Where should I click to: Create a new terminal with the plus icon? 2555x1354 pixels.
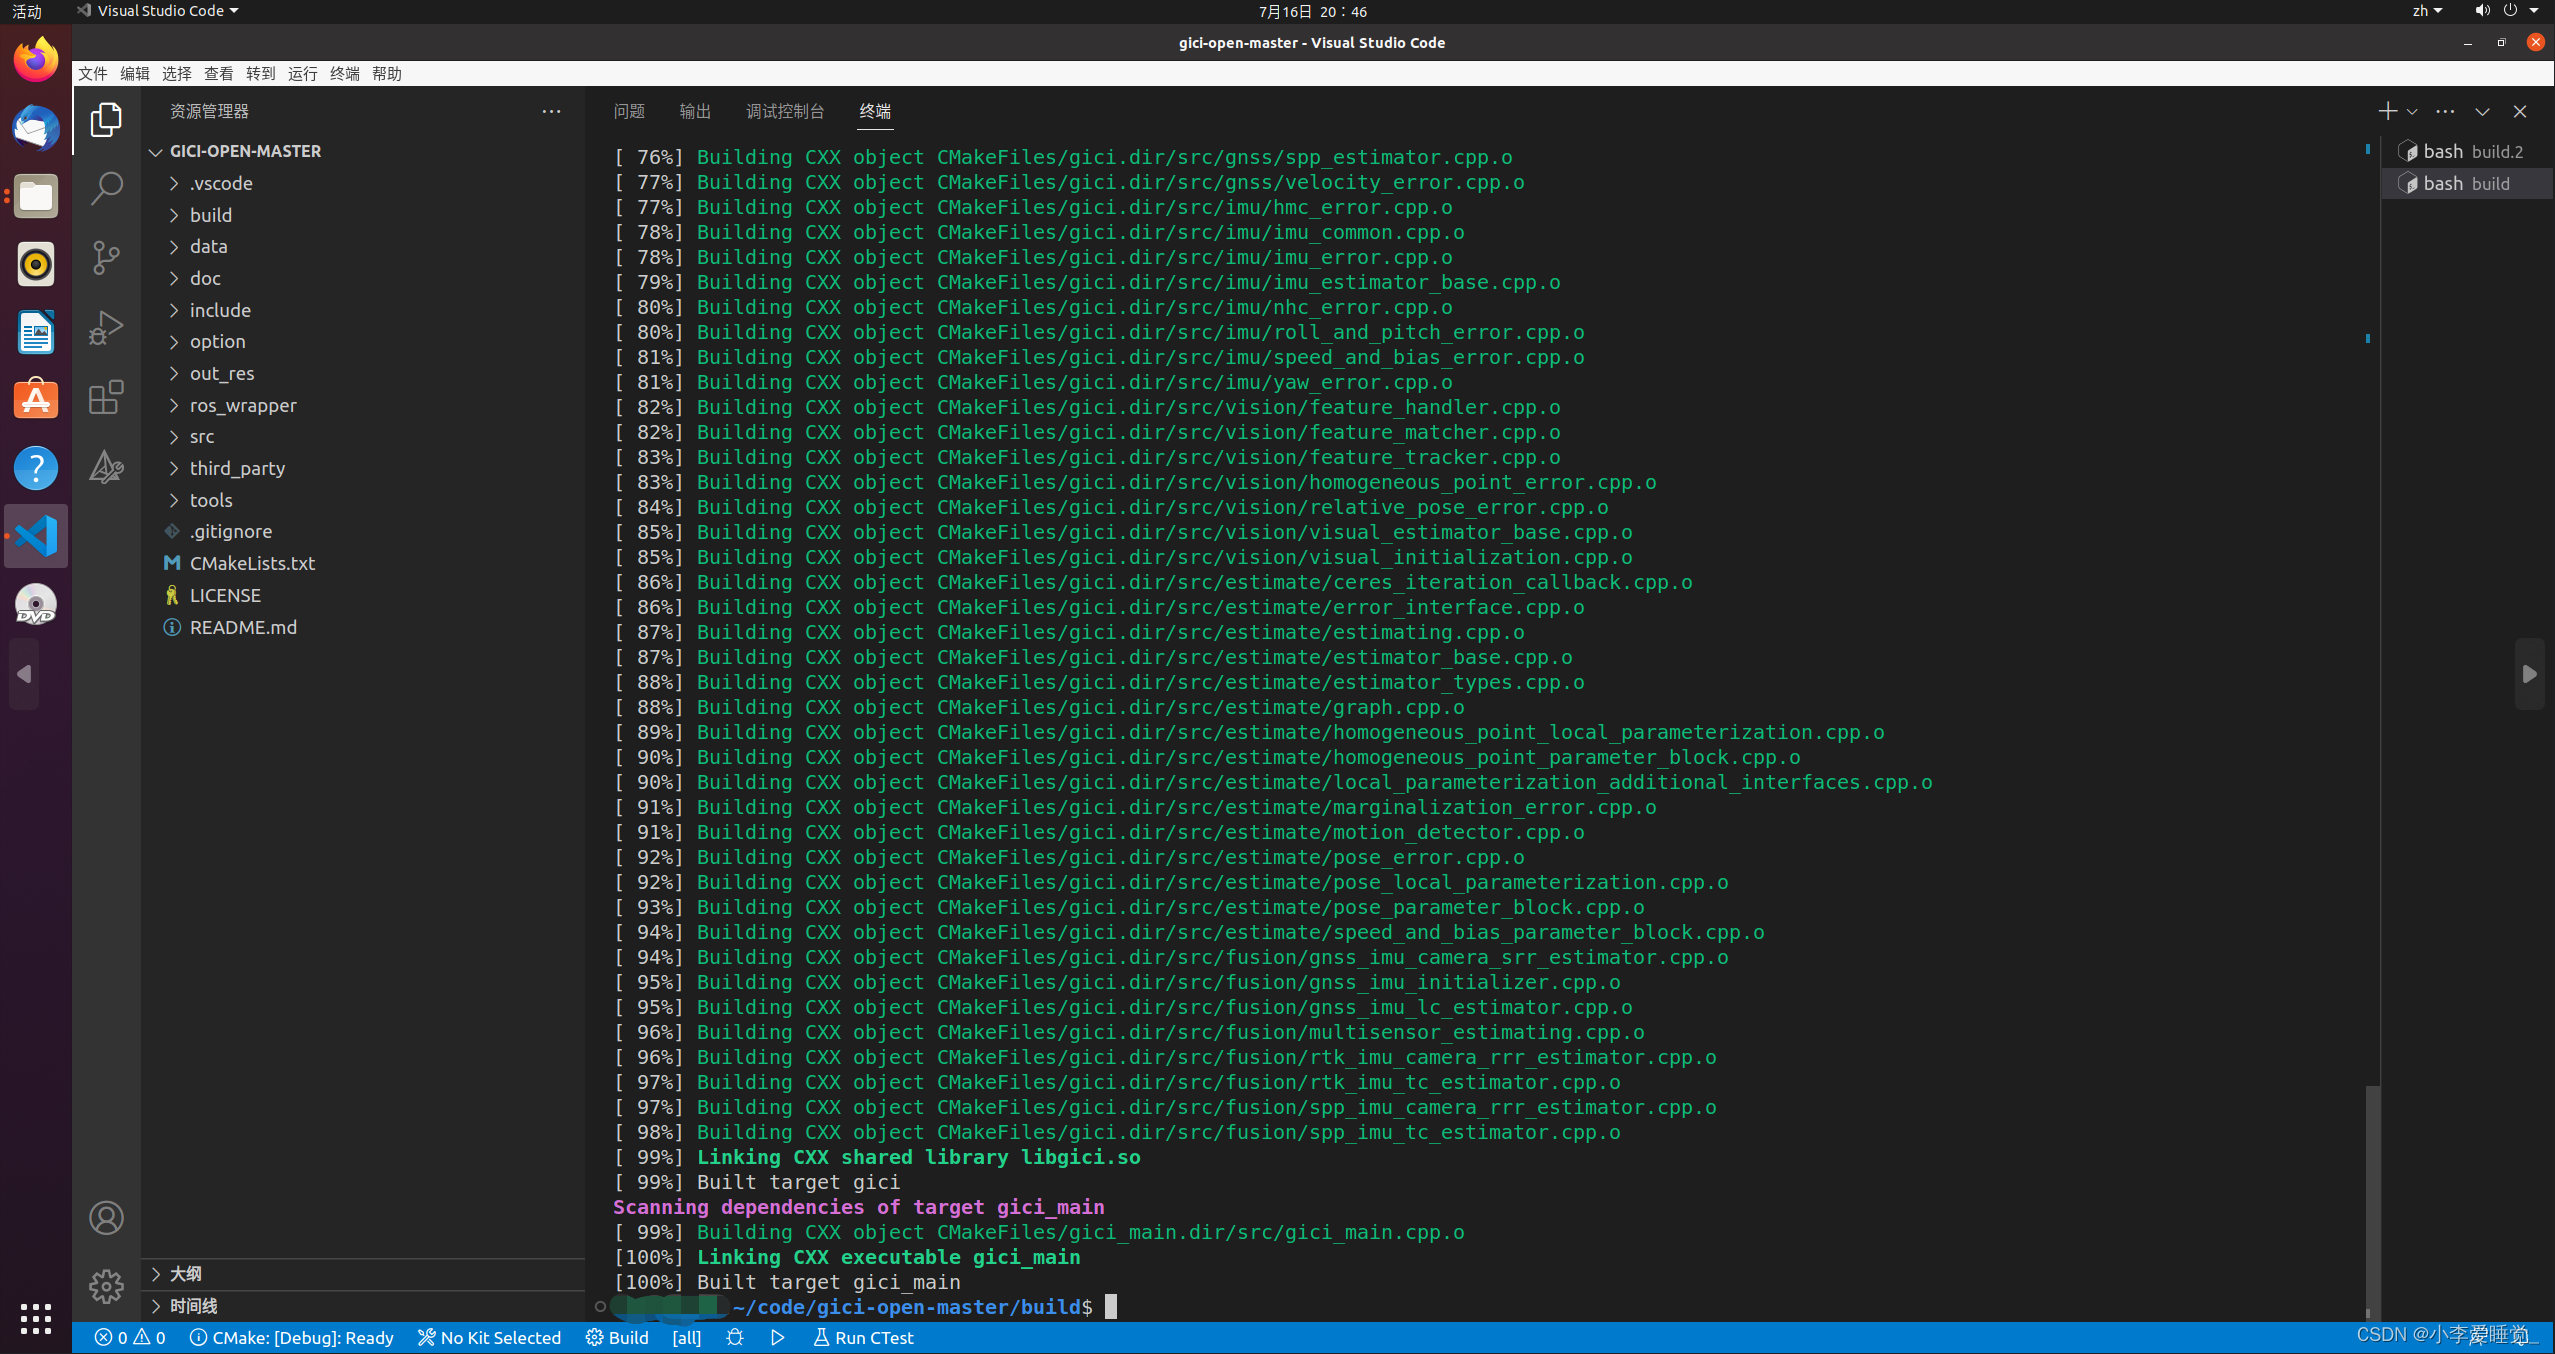(x=2388, y=111)
